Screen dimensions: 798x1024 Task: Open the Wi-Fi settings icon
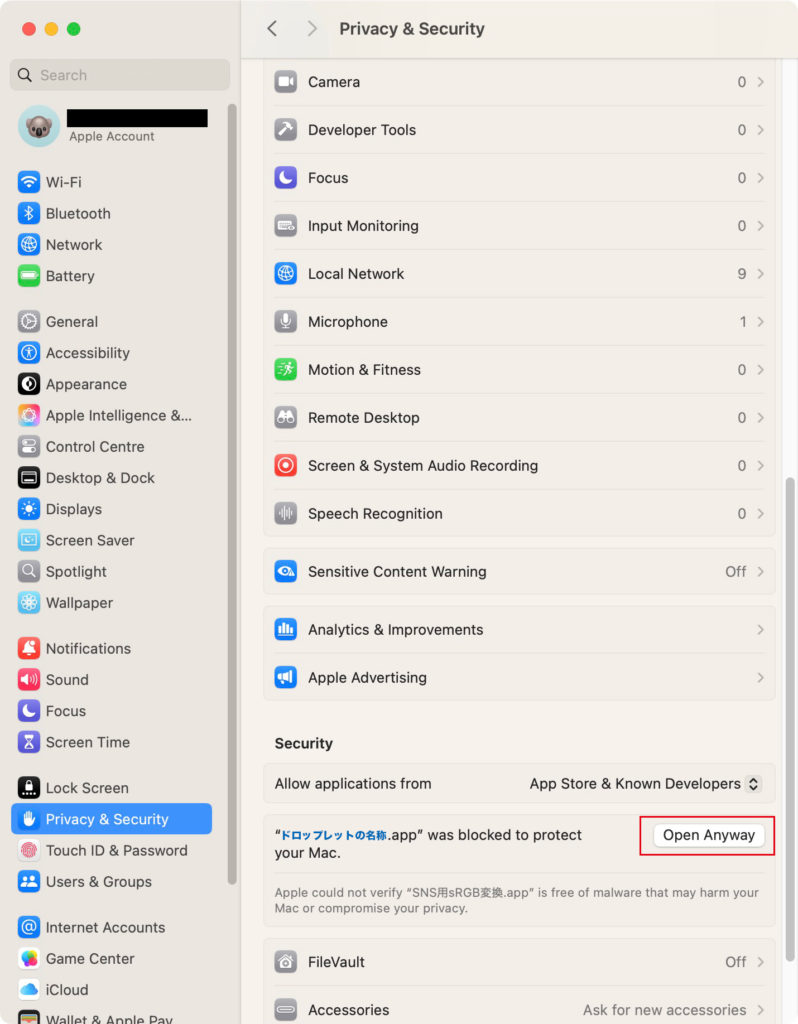29,182
